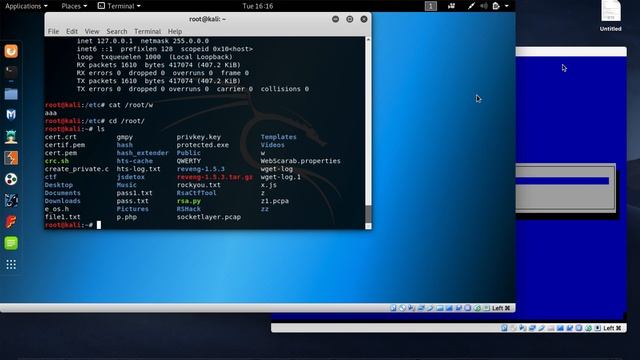Click the 'hash_extender' directory name
The image size is (640, 360).
point(142,153)
